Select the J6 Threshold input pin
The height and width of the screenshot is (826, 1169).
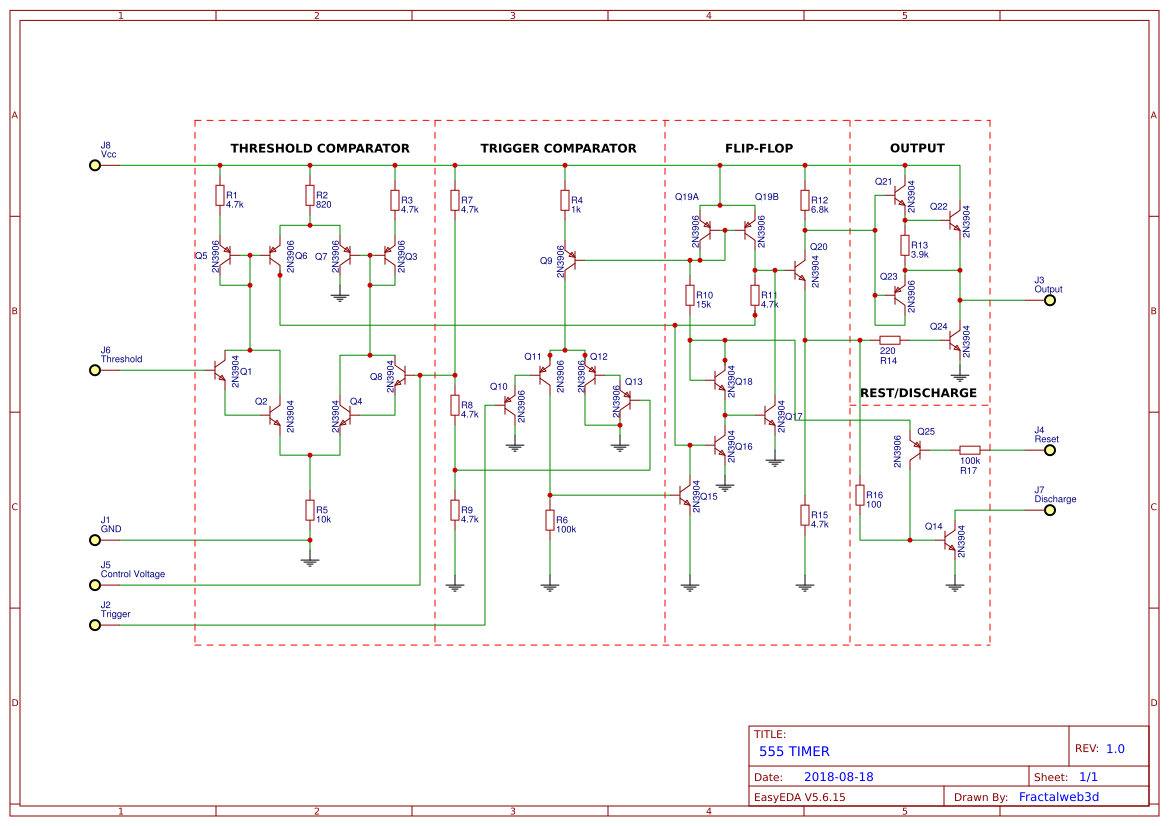(x=95, y=370)
